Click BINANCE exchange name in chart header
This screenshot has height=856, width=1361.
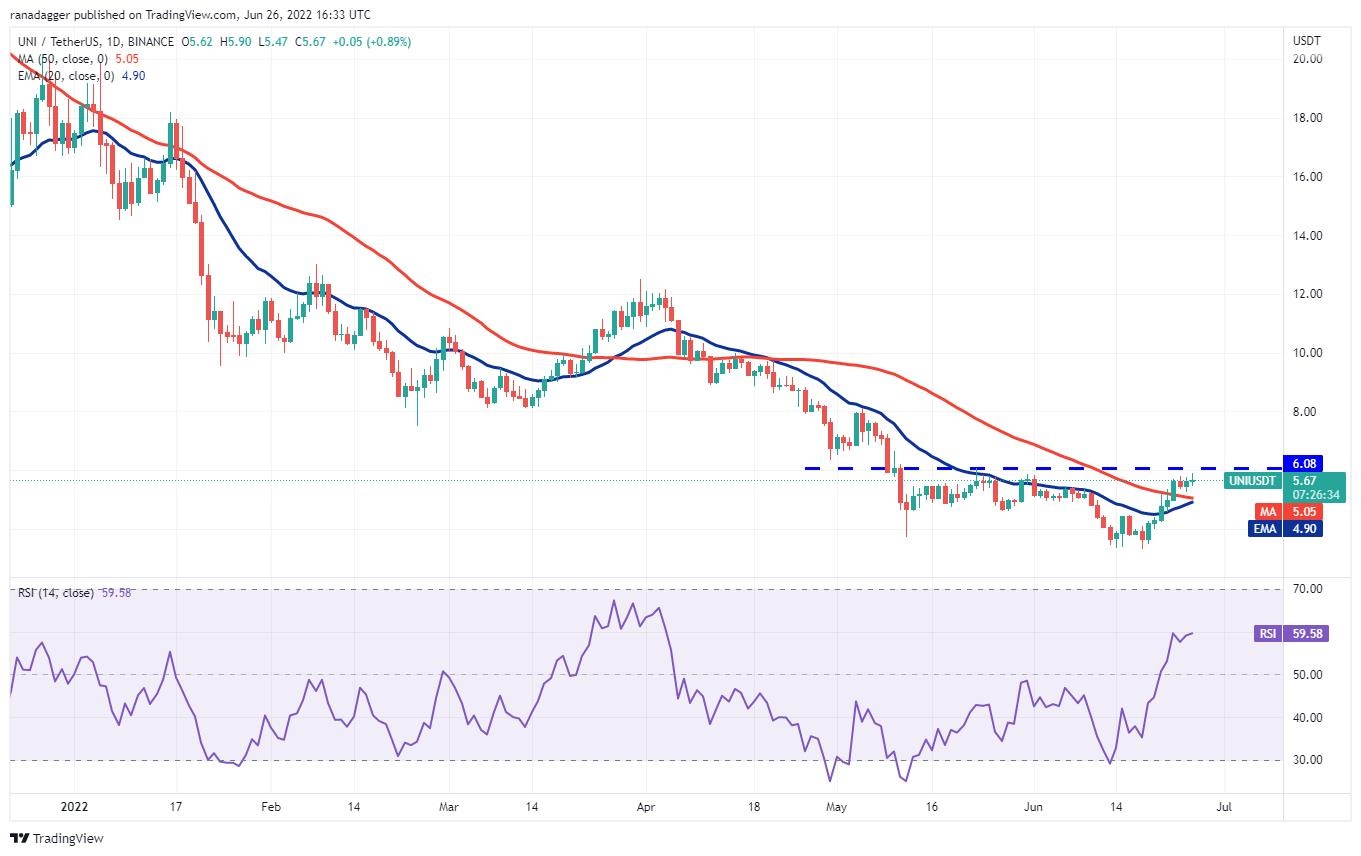click(x=151, y=42)
